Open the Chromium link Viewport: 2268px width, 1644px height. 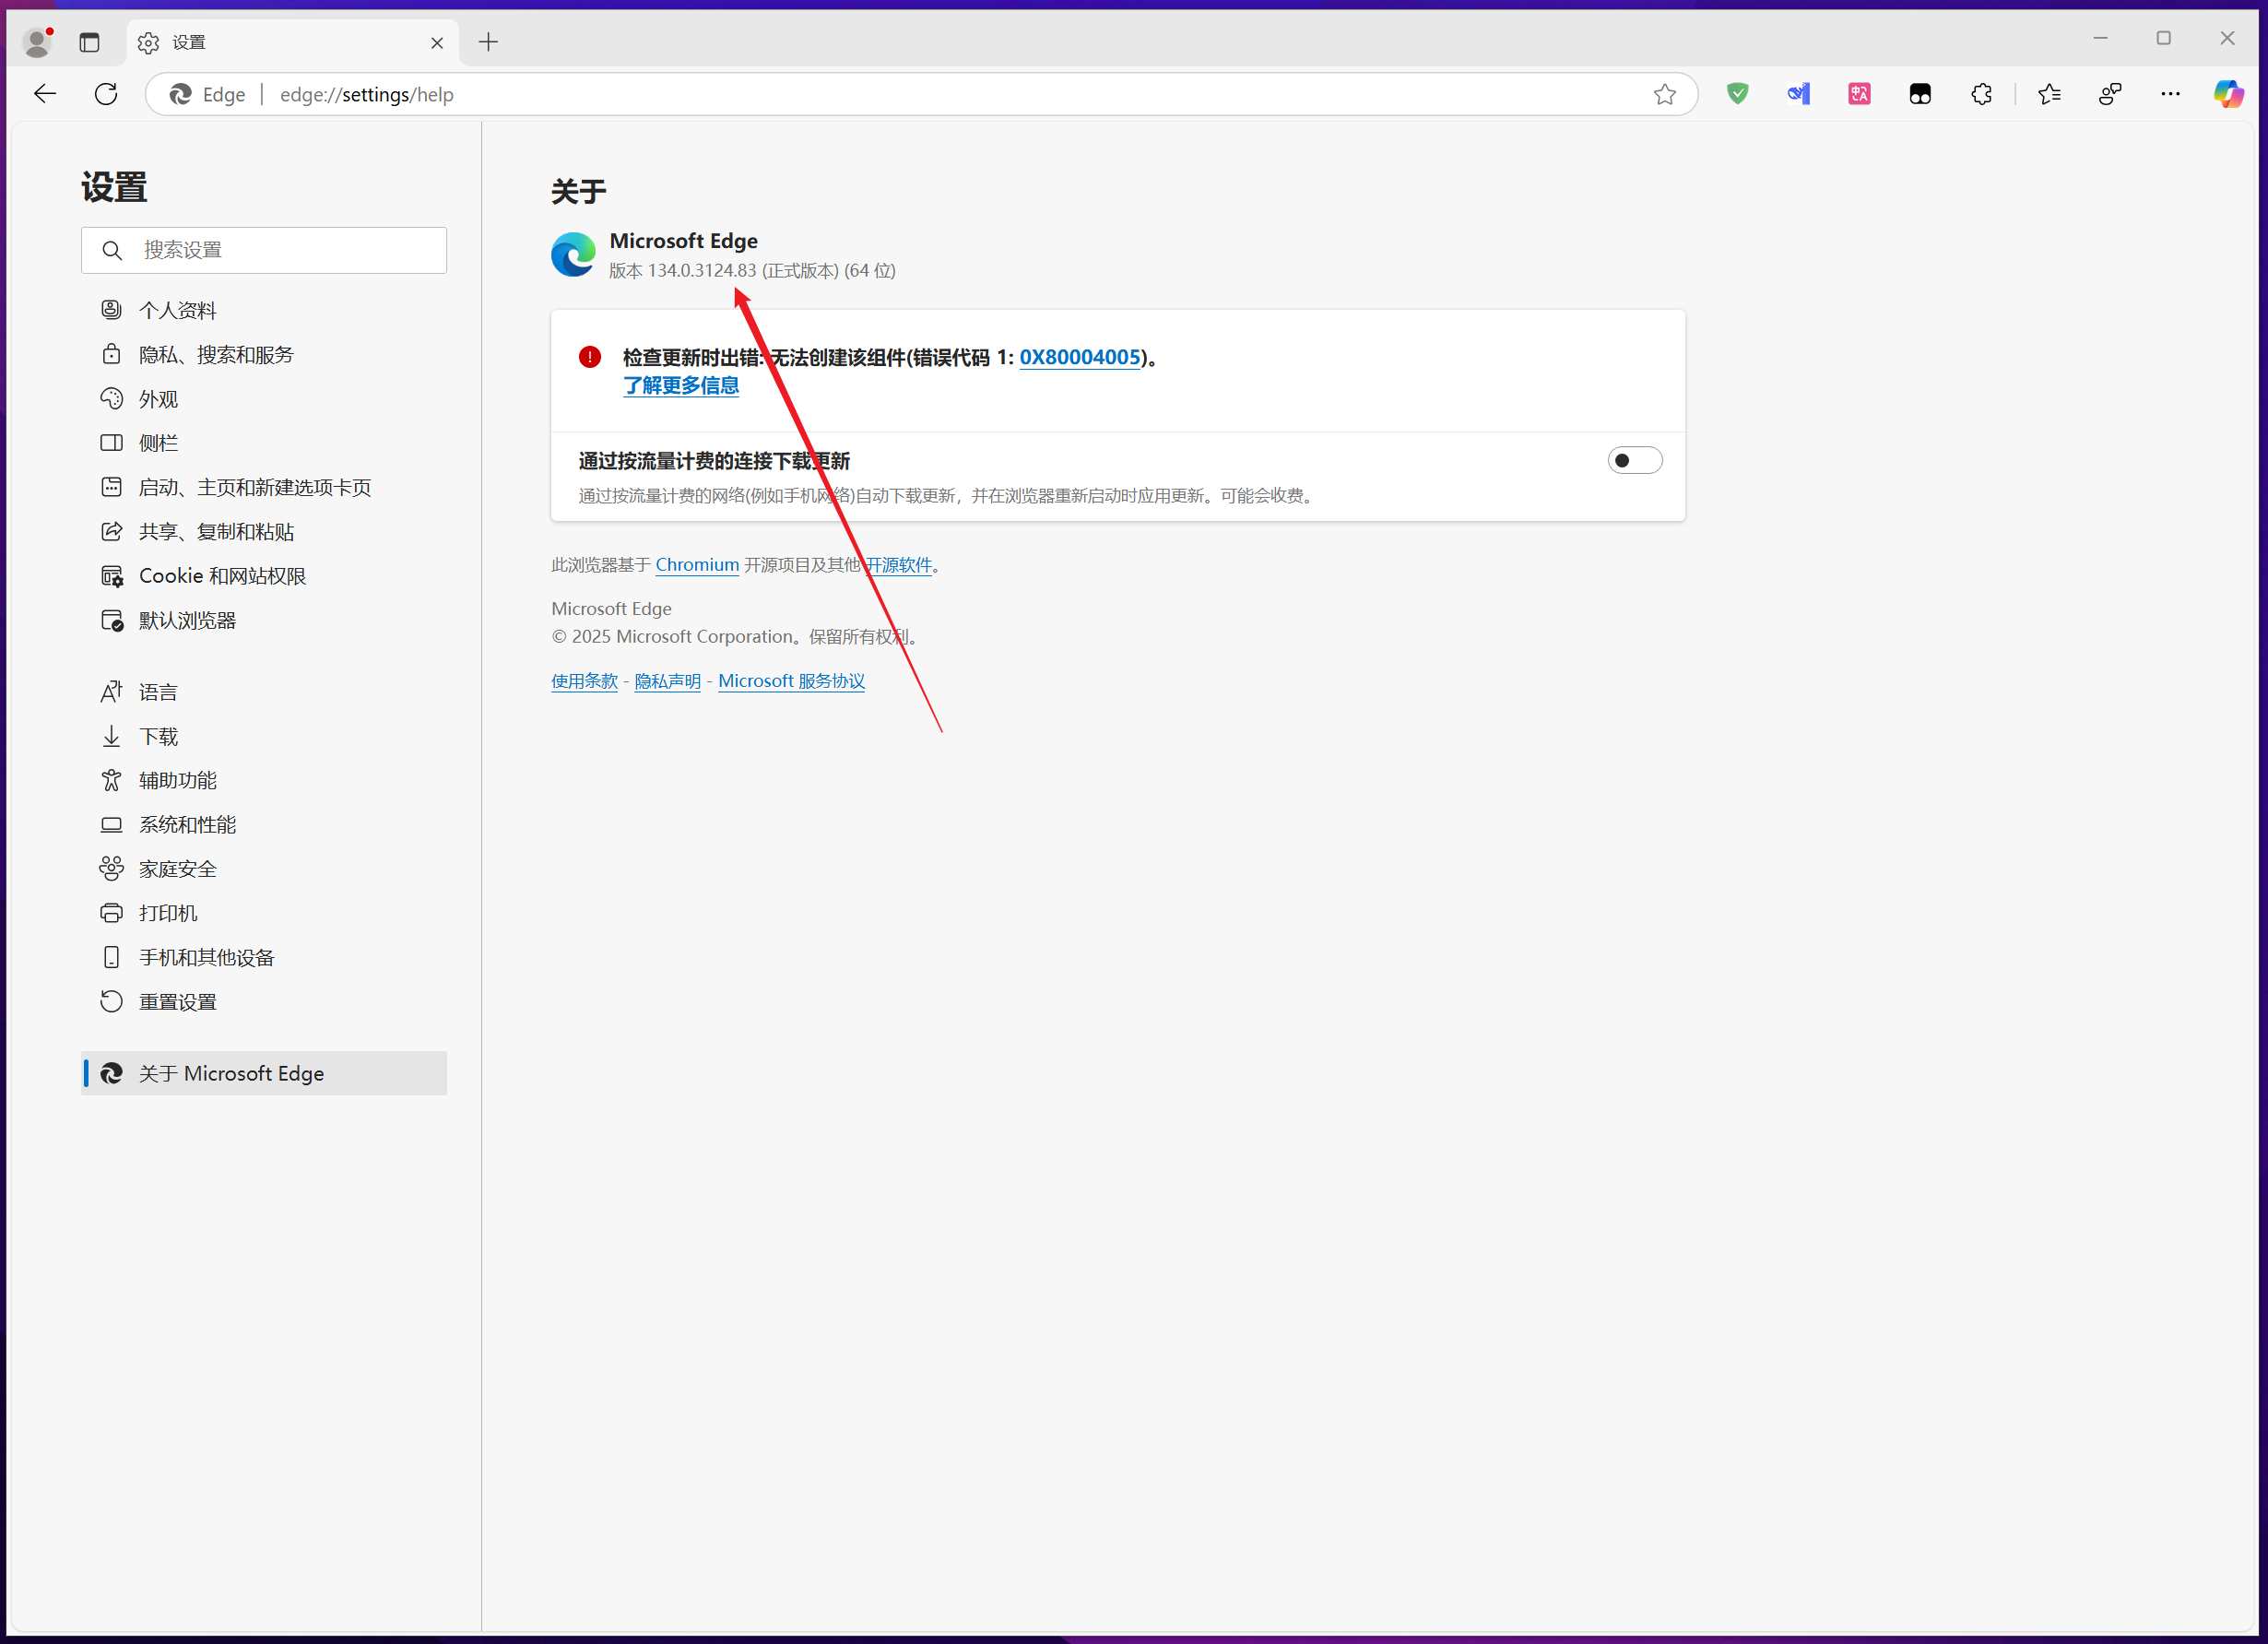point(697,565)
